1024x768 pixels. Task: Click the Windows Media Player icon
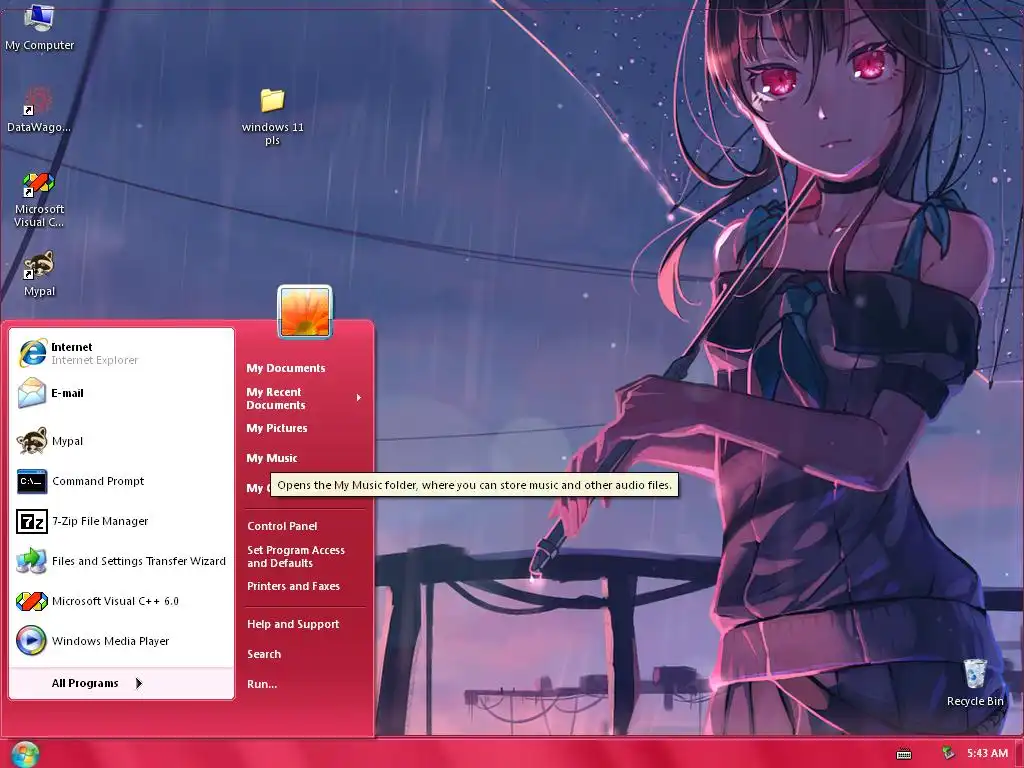(x=32, y=641)
